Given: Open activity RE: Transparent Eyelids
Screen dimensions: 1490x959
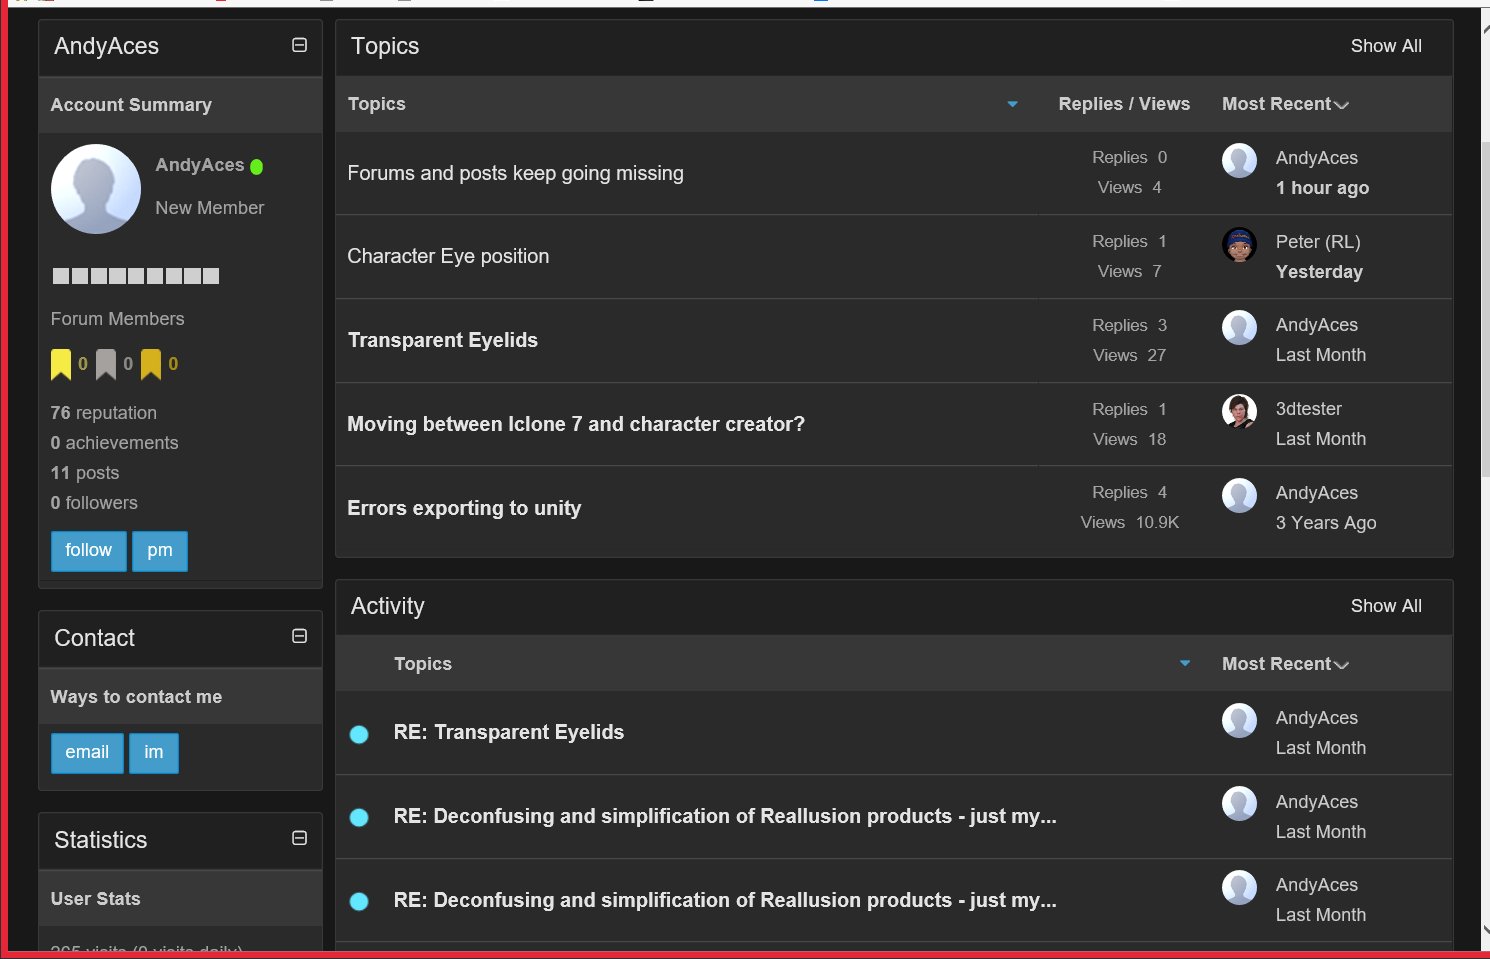Looking at the screenshot, I should click(509, 732).
